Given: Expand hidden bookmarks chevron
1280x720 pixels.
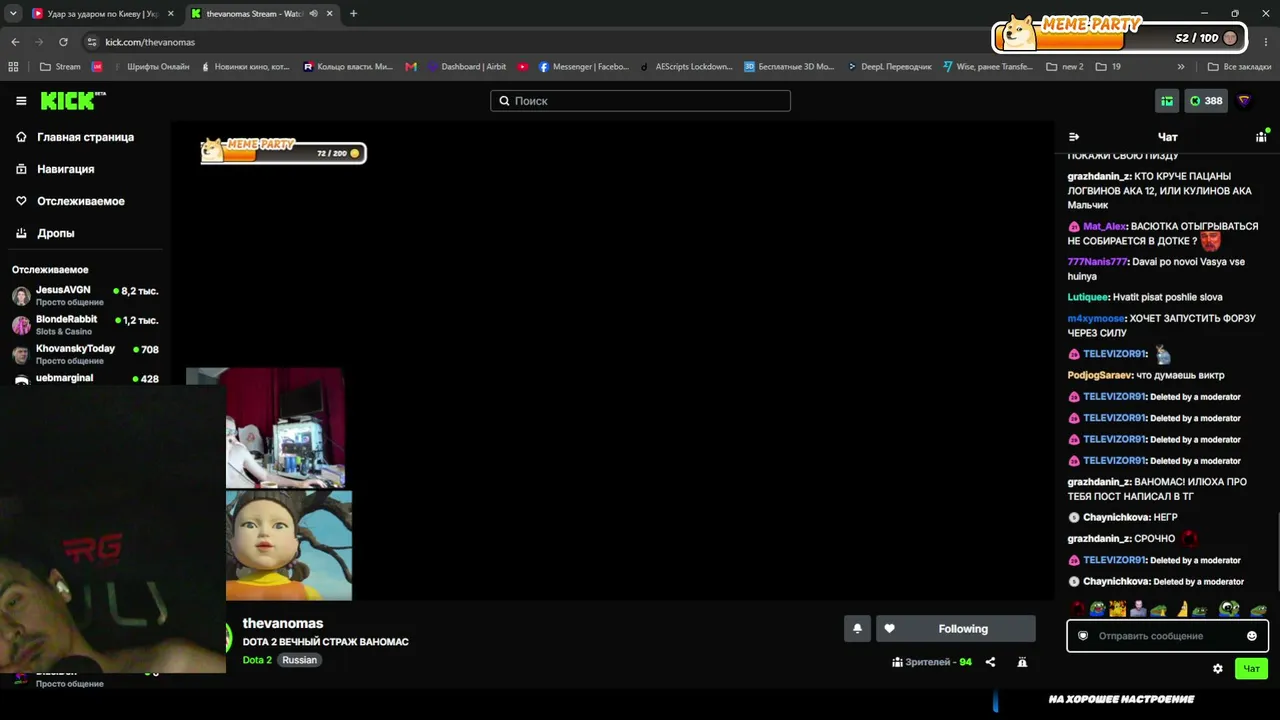Looking at the screenshot, I should (1181, 67).
